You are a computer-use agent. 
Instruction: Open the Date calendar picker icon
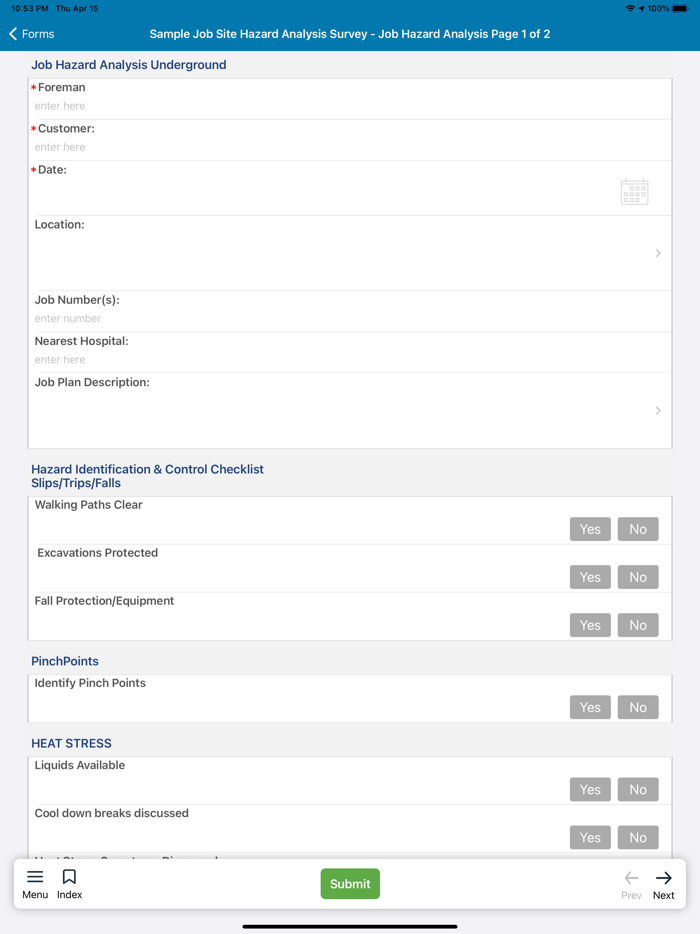click(634, 191)
